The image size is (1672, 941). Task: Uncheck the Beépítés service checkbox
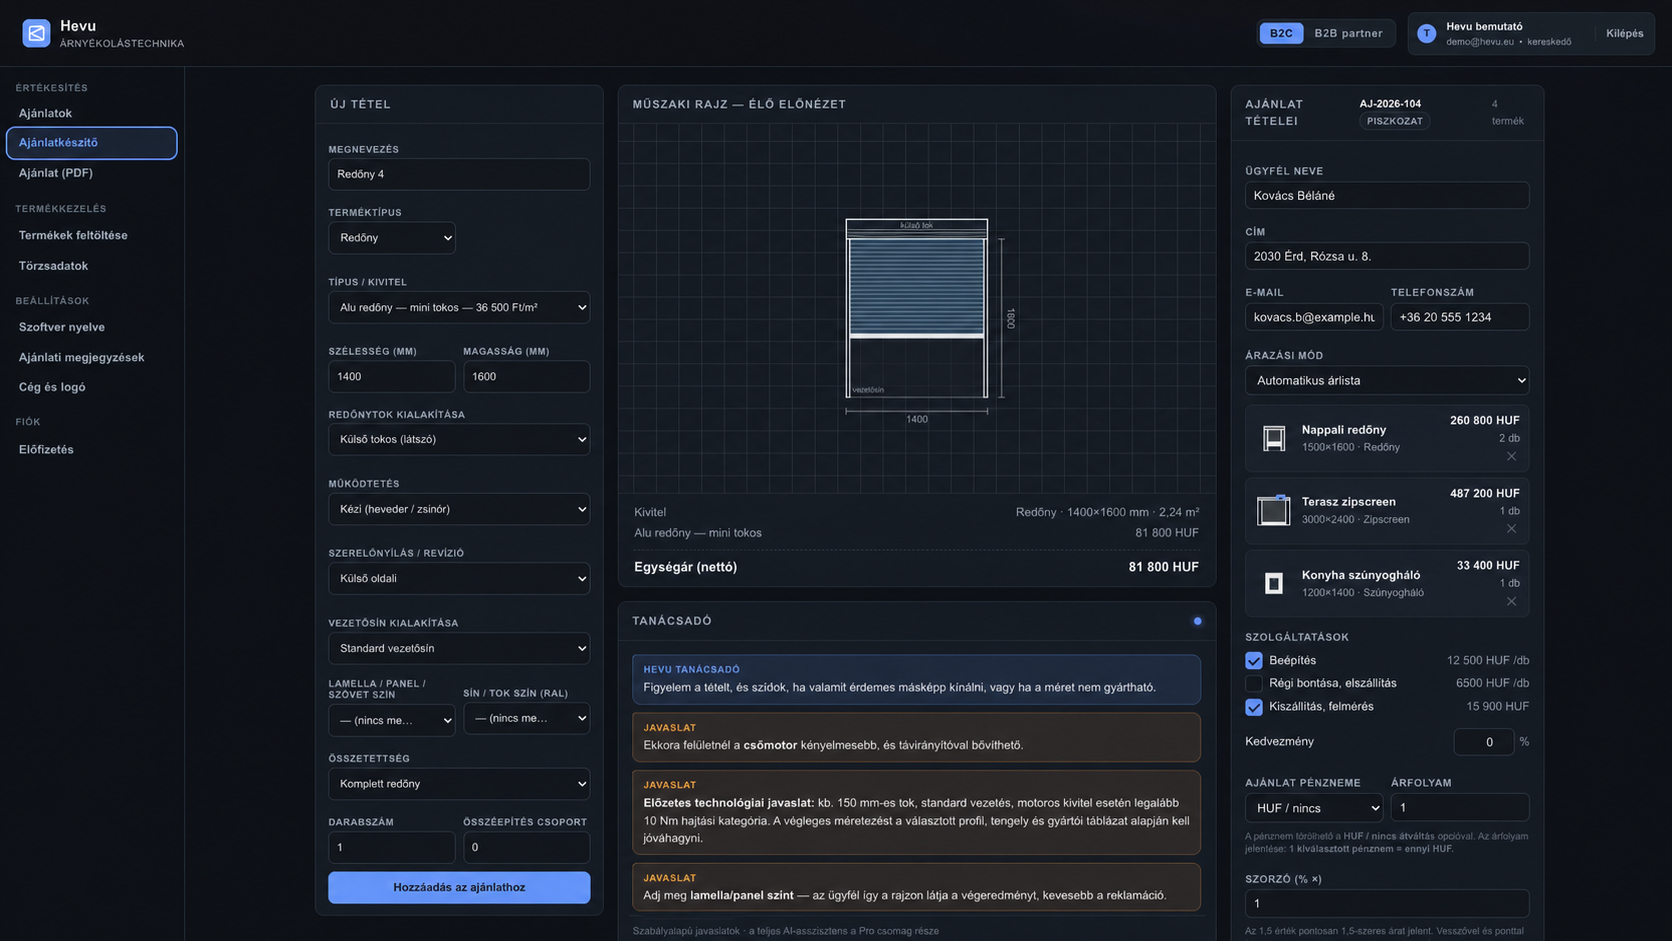click(x=1254, y=661)
